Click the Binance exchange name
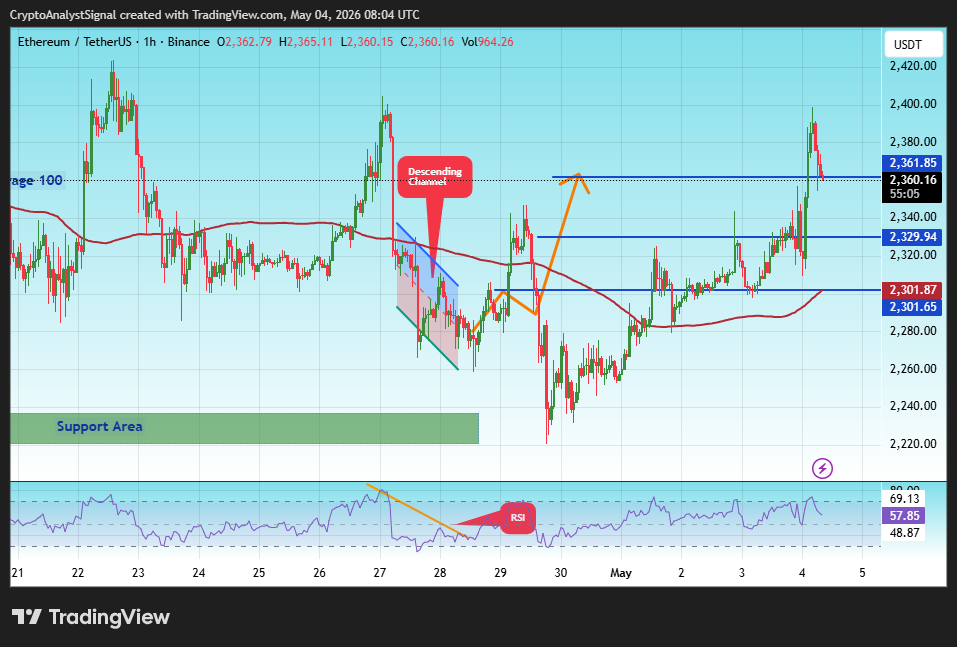Image resolution: width=957 pixels, height=647 pixels. tap(189, 42)
